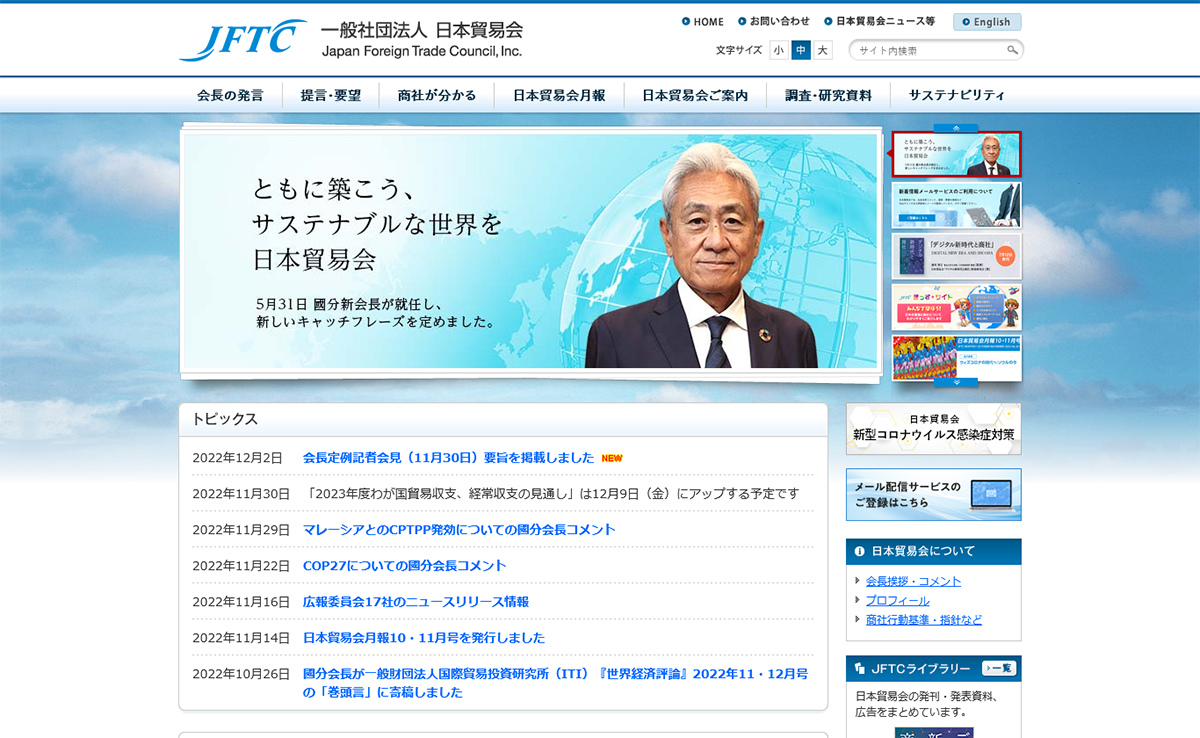The height and width of the screenshot is (738, 1200).
Task: Click the main chairman hero banner
Action: tap(530, 251)
